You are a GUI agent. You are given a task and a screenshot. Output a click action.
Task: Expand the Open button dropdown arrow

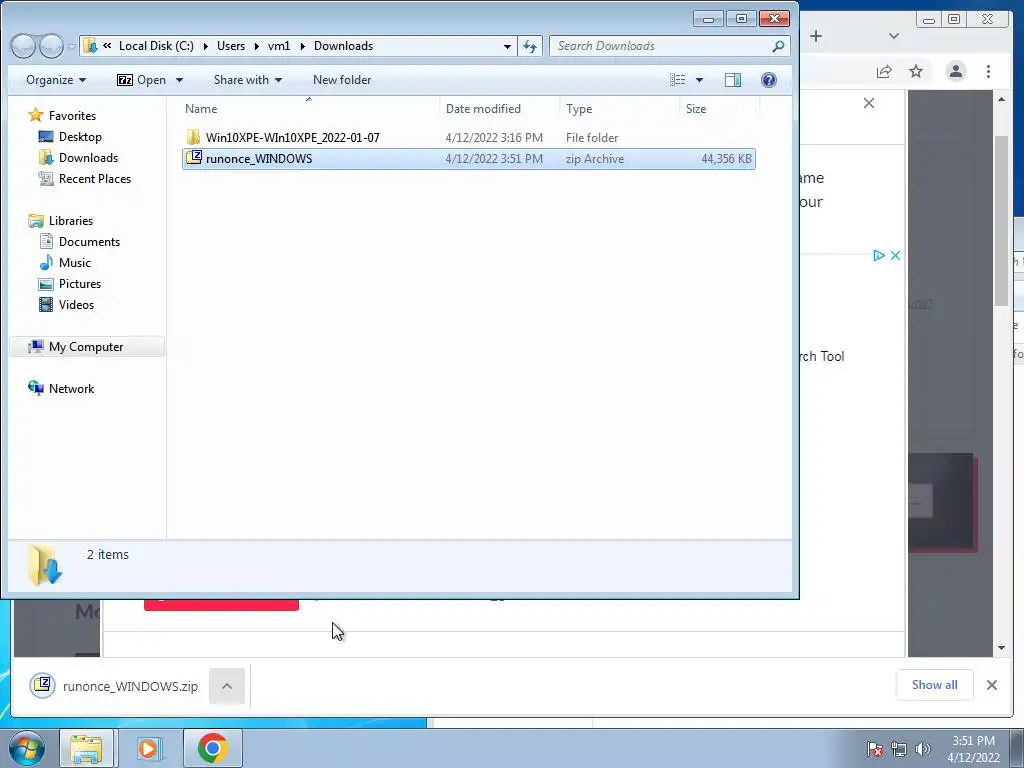pos(179,80)
